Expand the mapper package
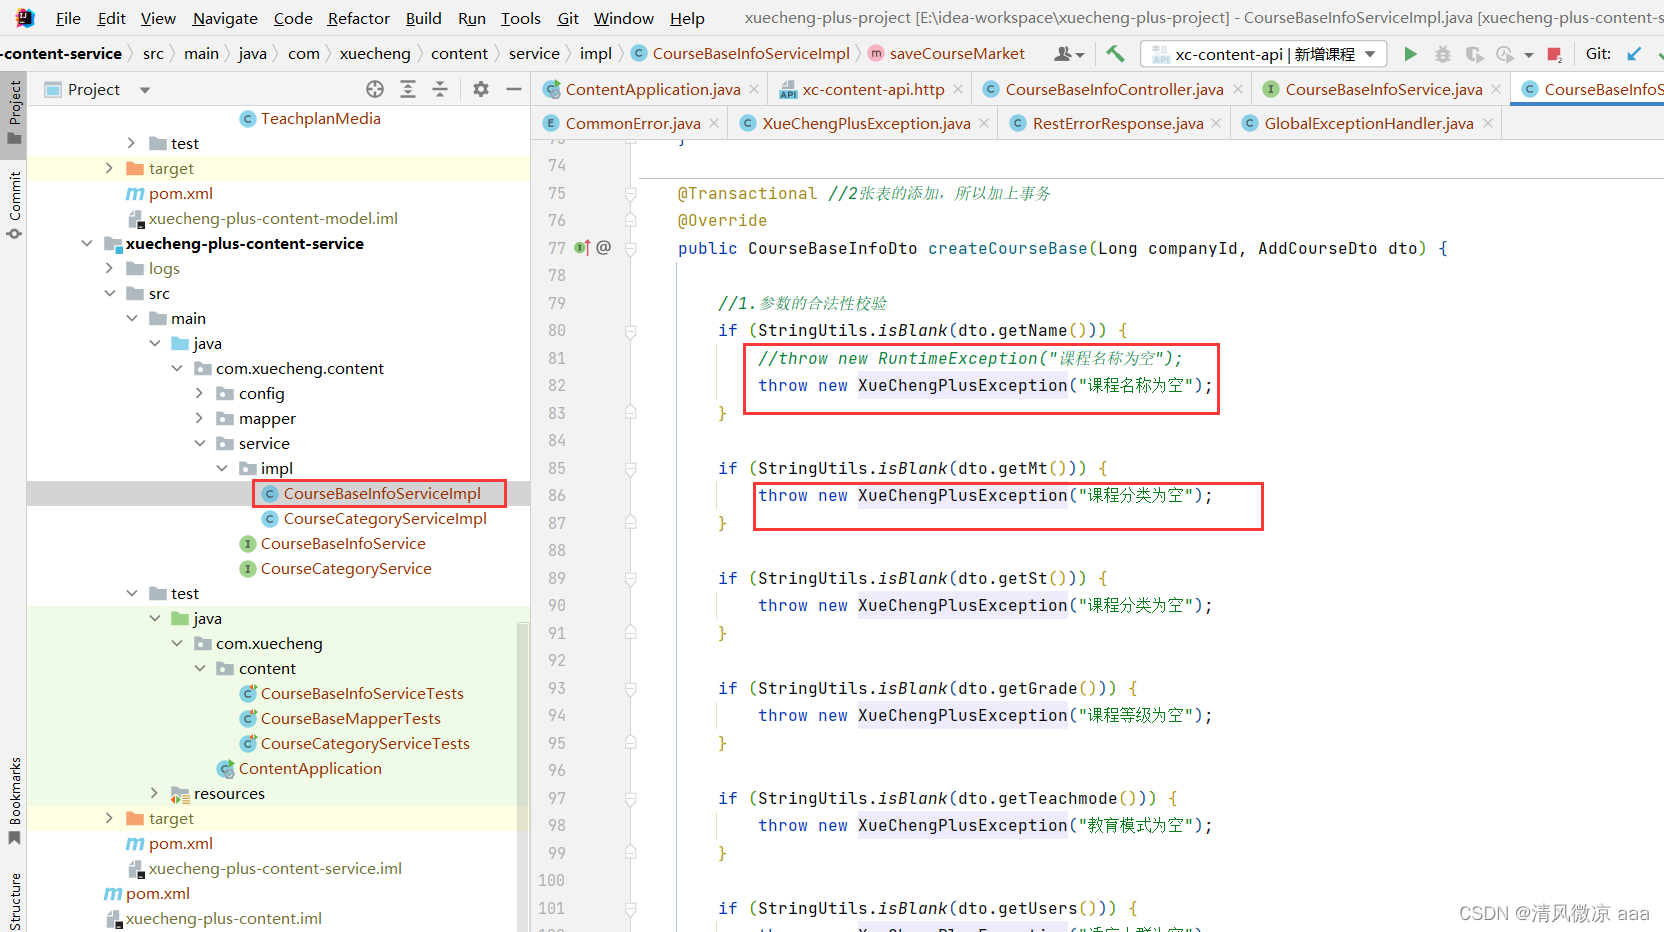This screenshot has width=1664, height=932. (x=200, y=418)
